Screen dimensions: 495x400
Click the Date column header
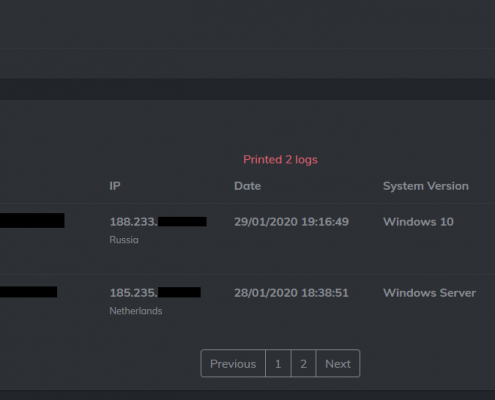[x=247, y=186]
